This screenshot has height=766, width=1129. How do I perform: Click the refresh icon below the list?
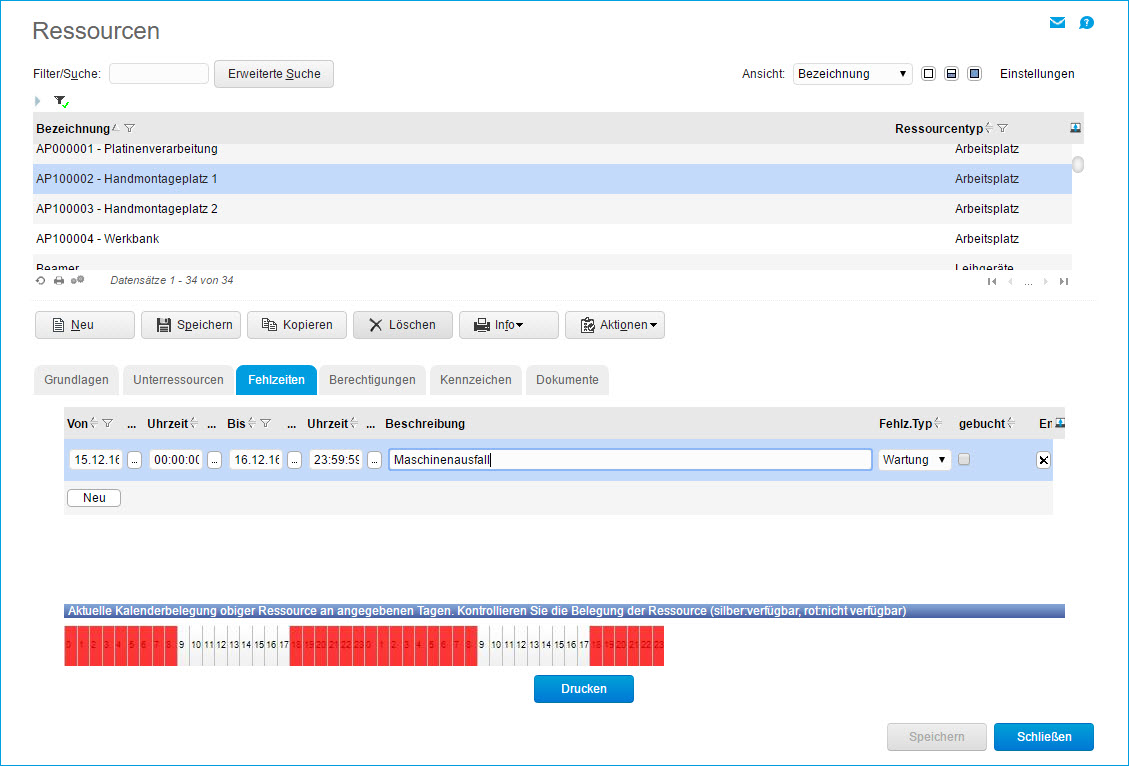[x=41, y=281]
